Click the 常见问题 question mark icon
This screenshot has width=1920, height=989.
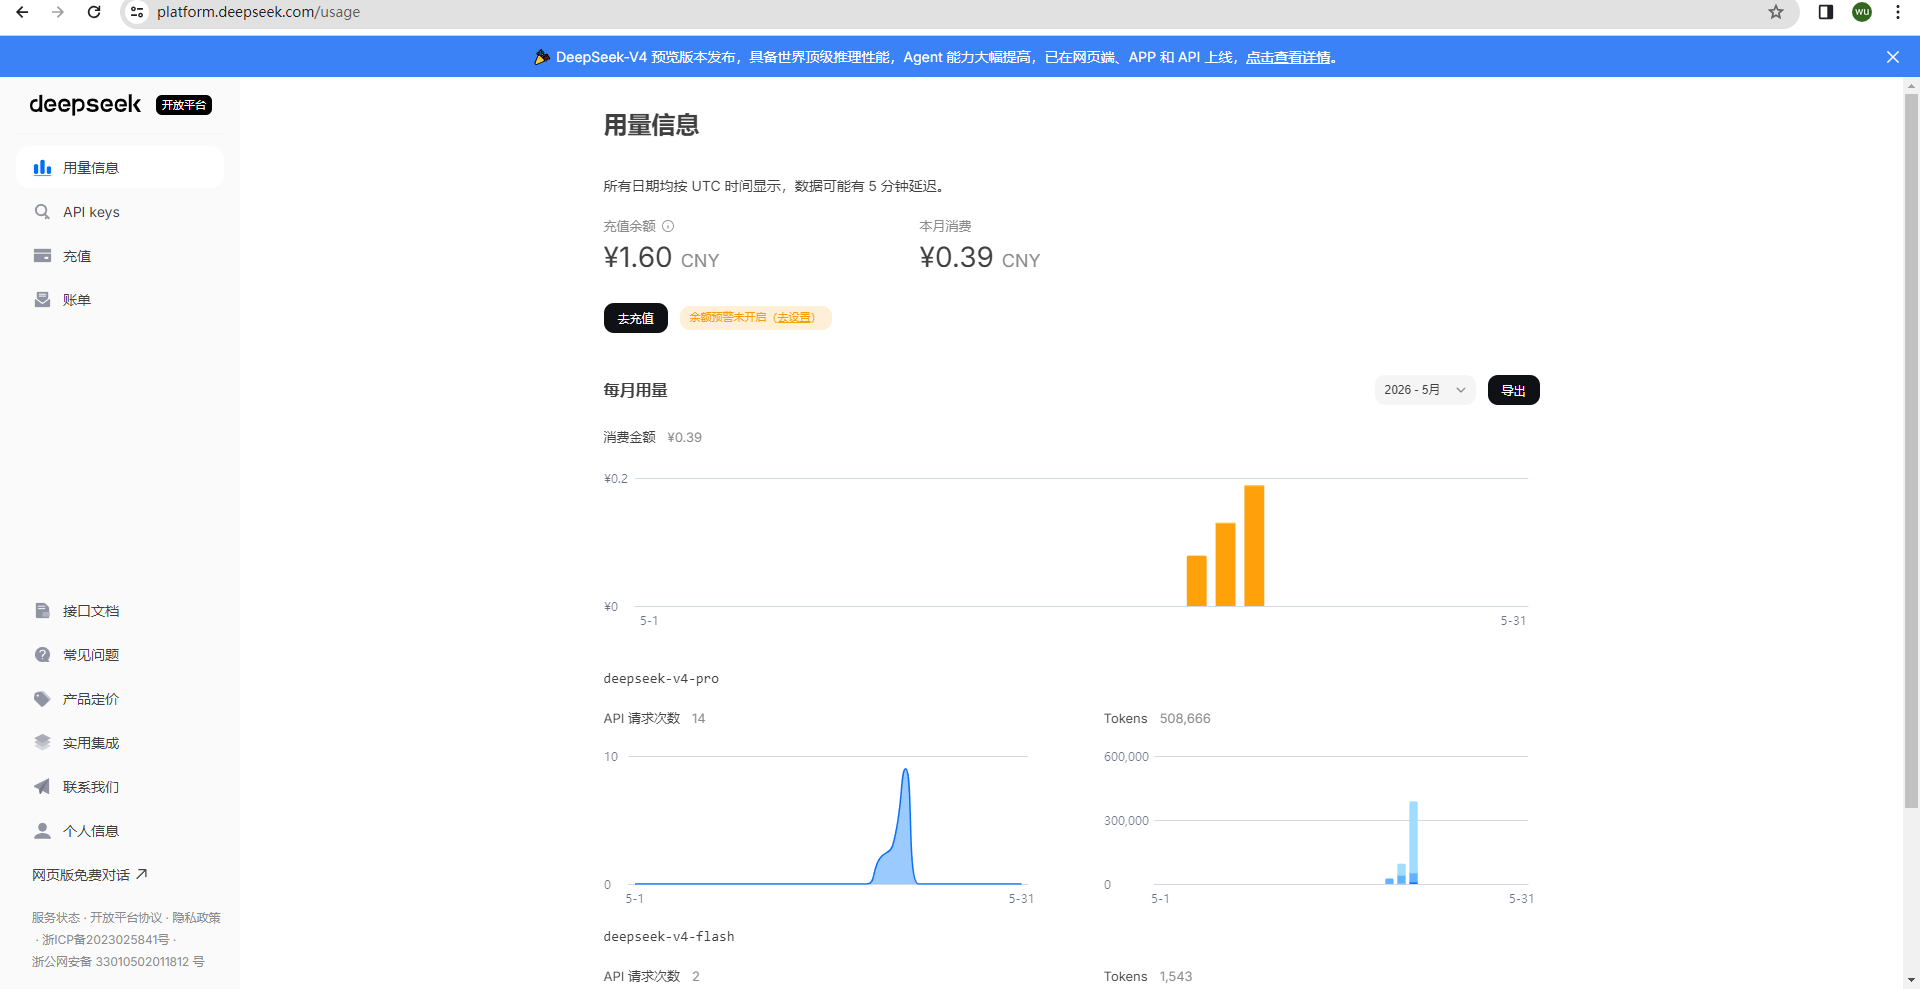(42, 654)
